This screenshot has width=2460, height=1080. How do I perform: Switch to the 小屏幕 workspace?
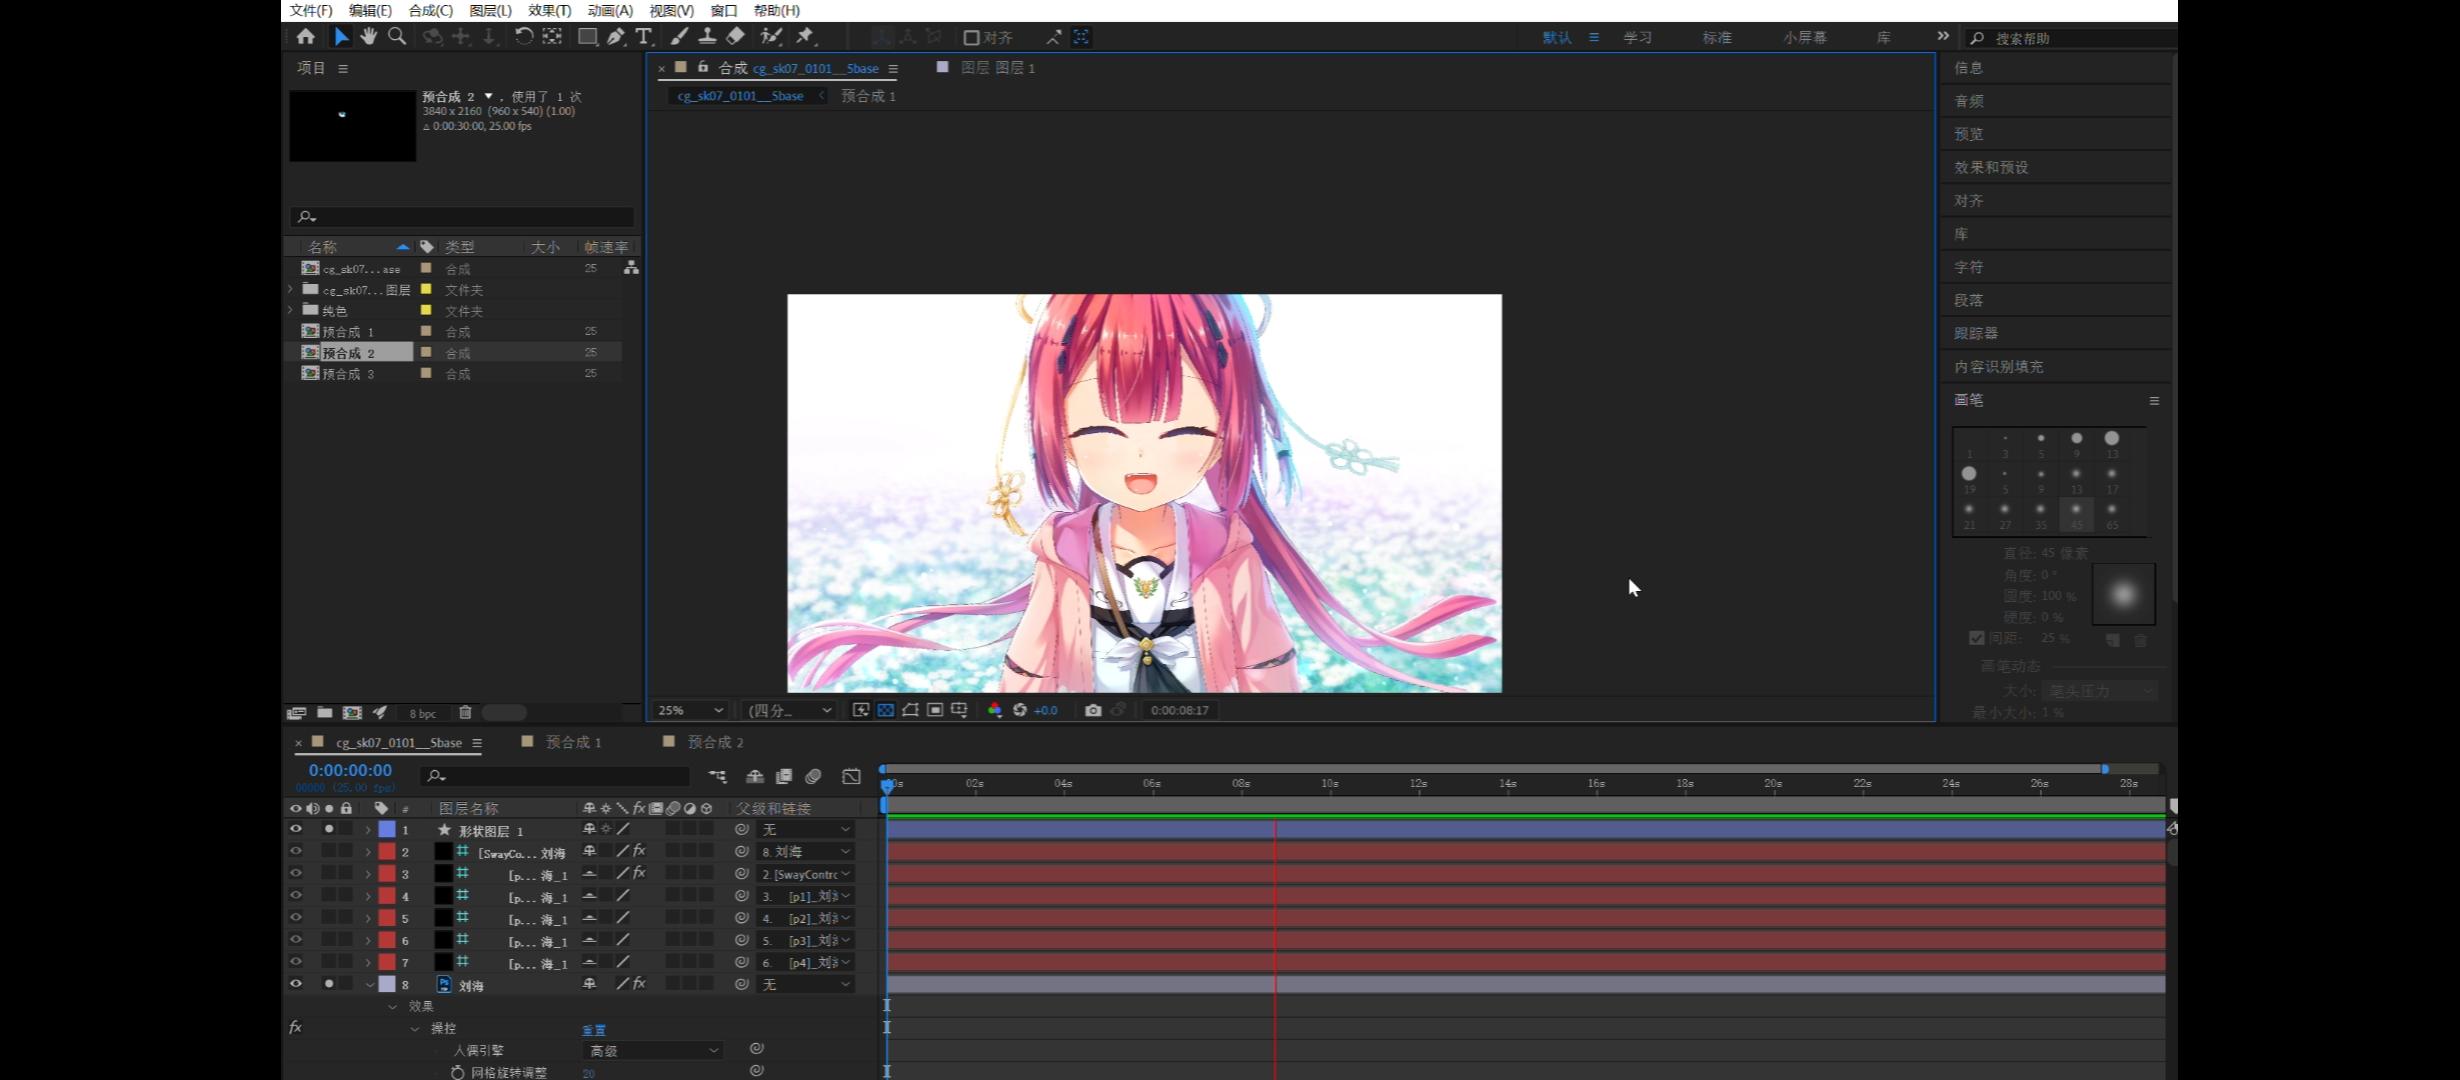click(x=1804, y=37)
